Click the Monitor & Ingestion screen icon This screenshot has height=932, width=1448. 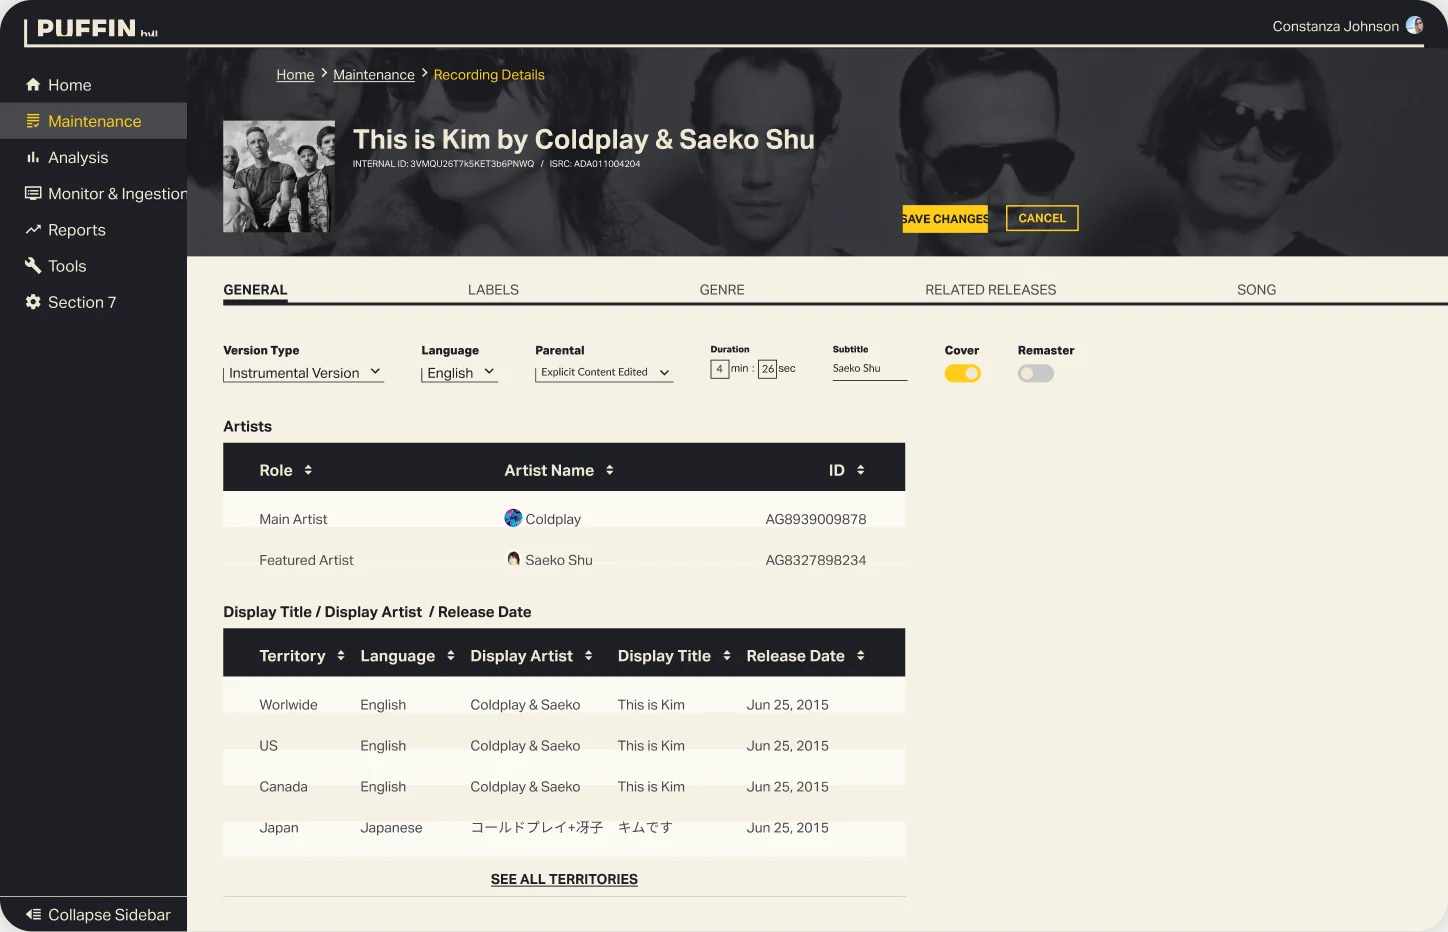pyautogui.click(x=33, y=193)
